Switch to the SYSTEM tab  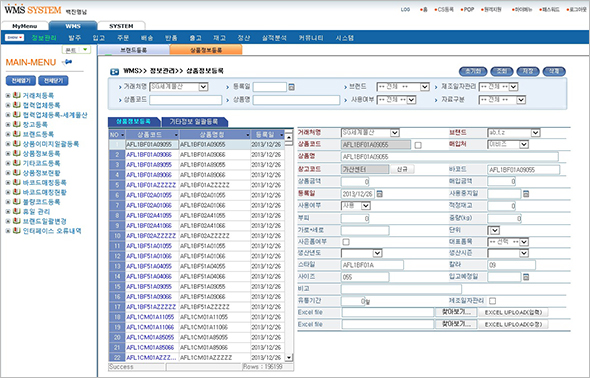click(121, 26)
